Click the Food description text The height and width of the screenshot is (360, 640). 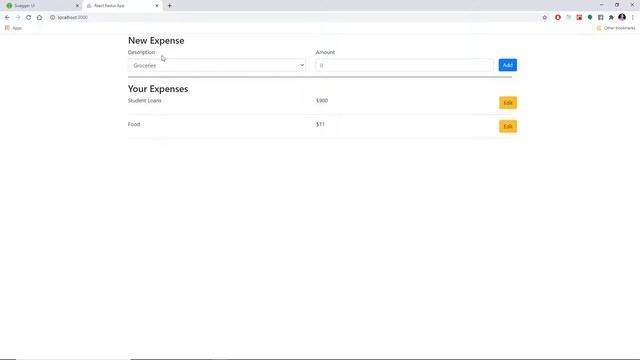coord(134,124)
